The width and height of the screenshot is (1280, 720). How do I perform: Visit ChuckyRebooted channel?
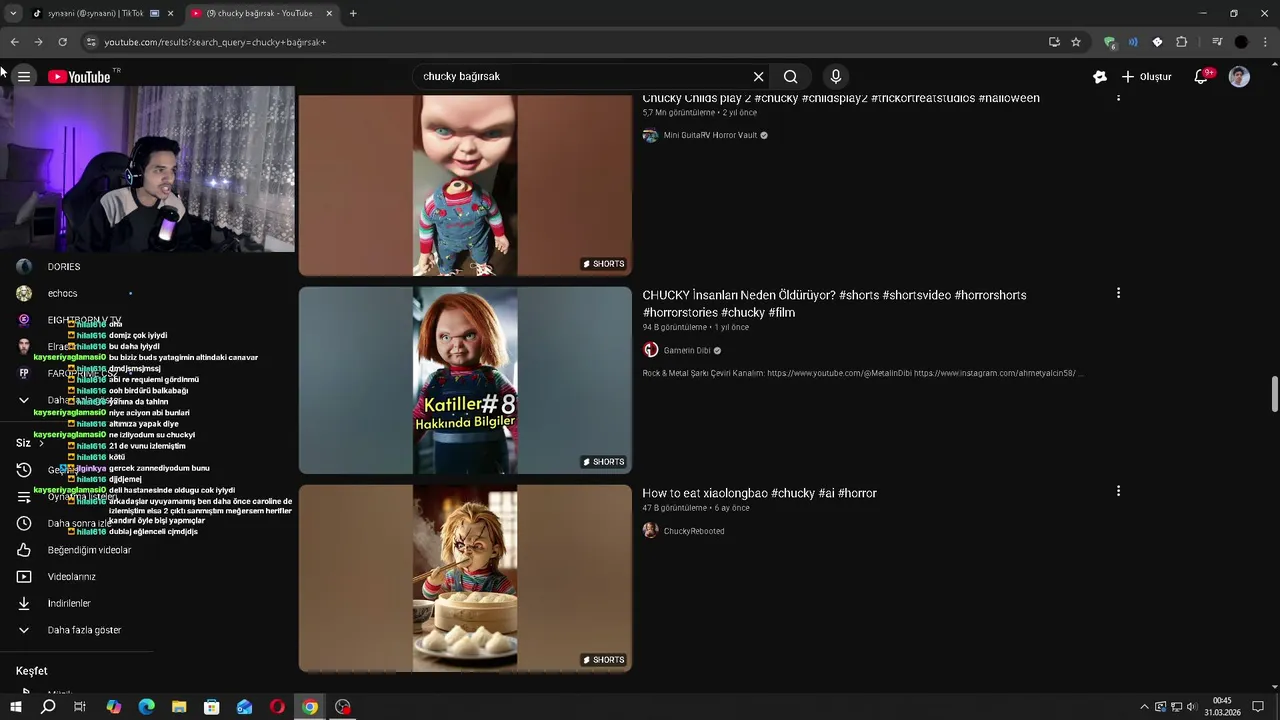(x=694, y=531)
